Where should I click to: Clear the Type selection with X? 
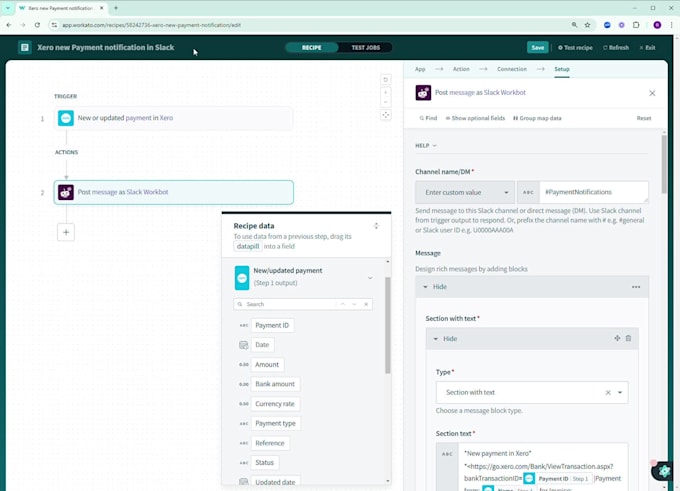tap(608, 393)
